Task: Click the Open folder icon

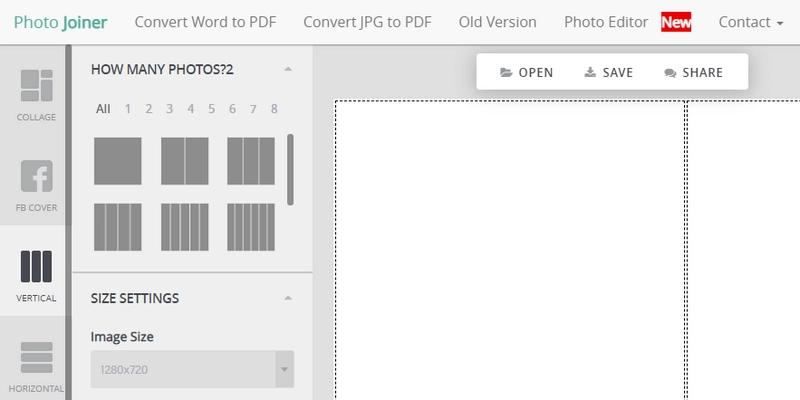Action: (x=506, y=73)
